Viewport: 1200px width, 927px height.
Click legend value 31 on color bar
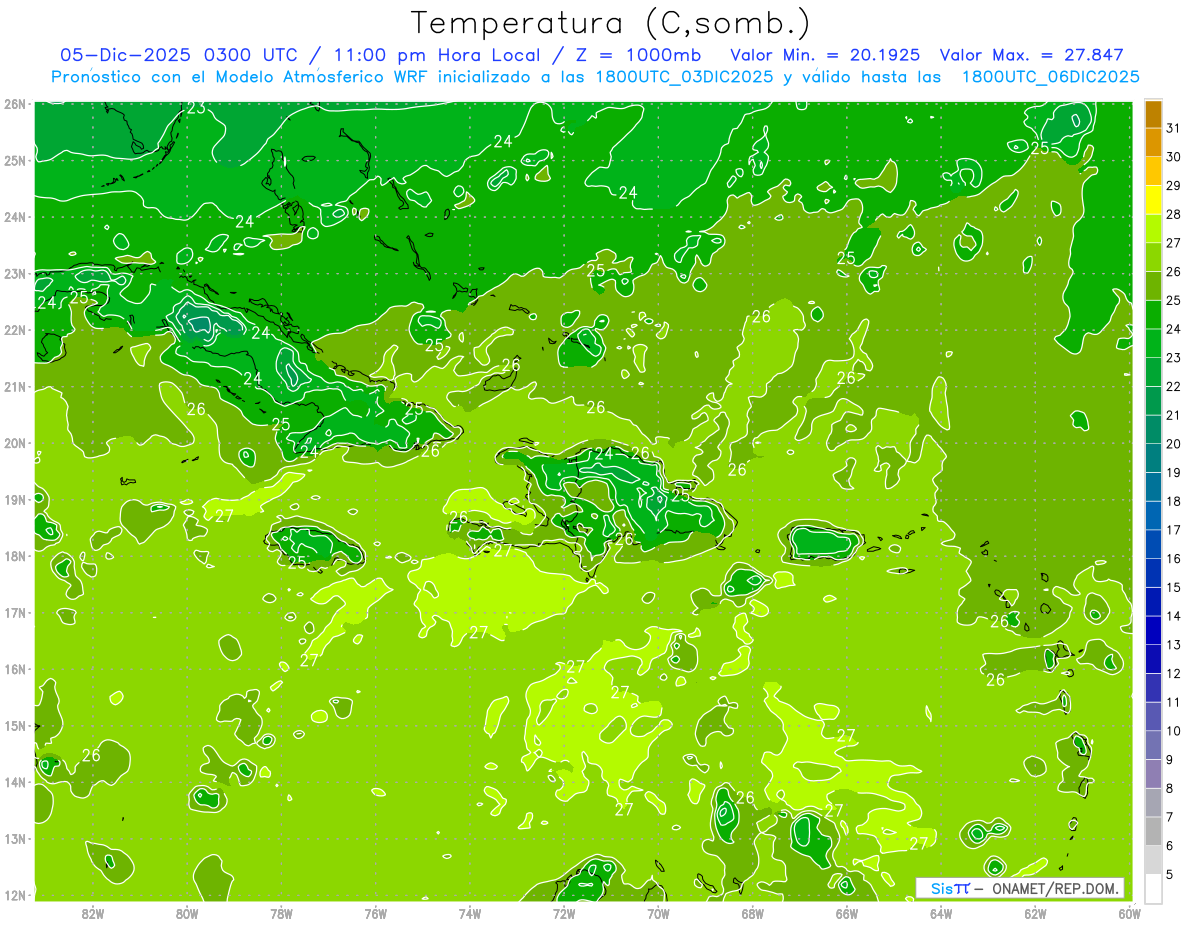pyautogui.click(x=1173, y=128)
